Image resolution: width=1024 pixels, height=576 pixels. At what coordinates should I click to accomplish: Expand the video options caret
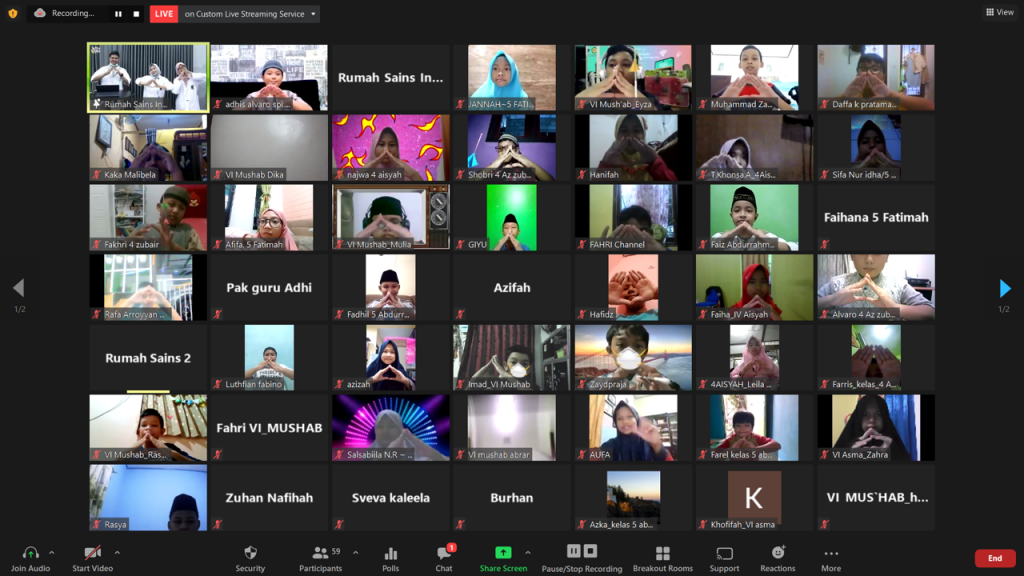tap(117, 552)
